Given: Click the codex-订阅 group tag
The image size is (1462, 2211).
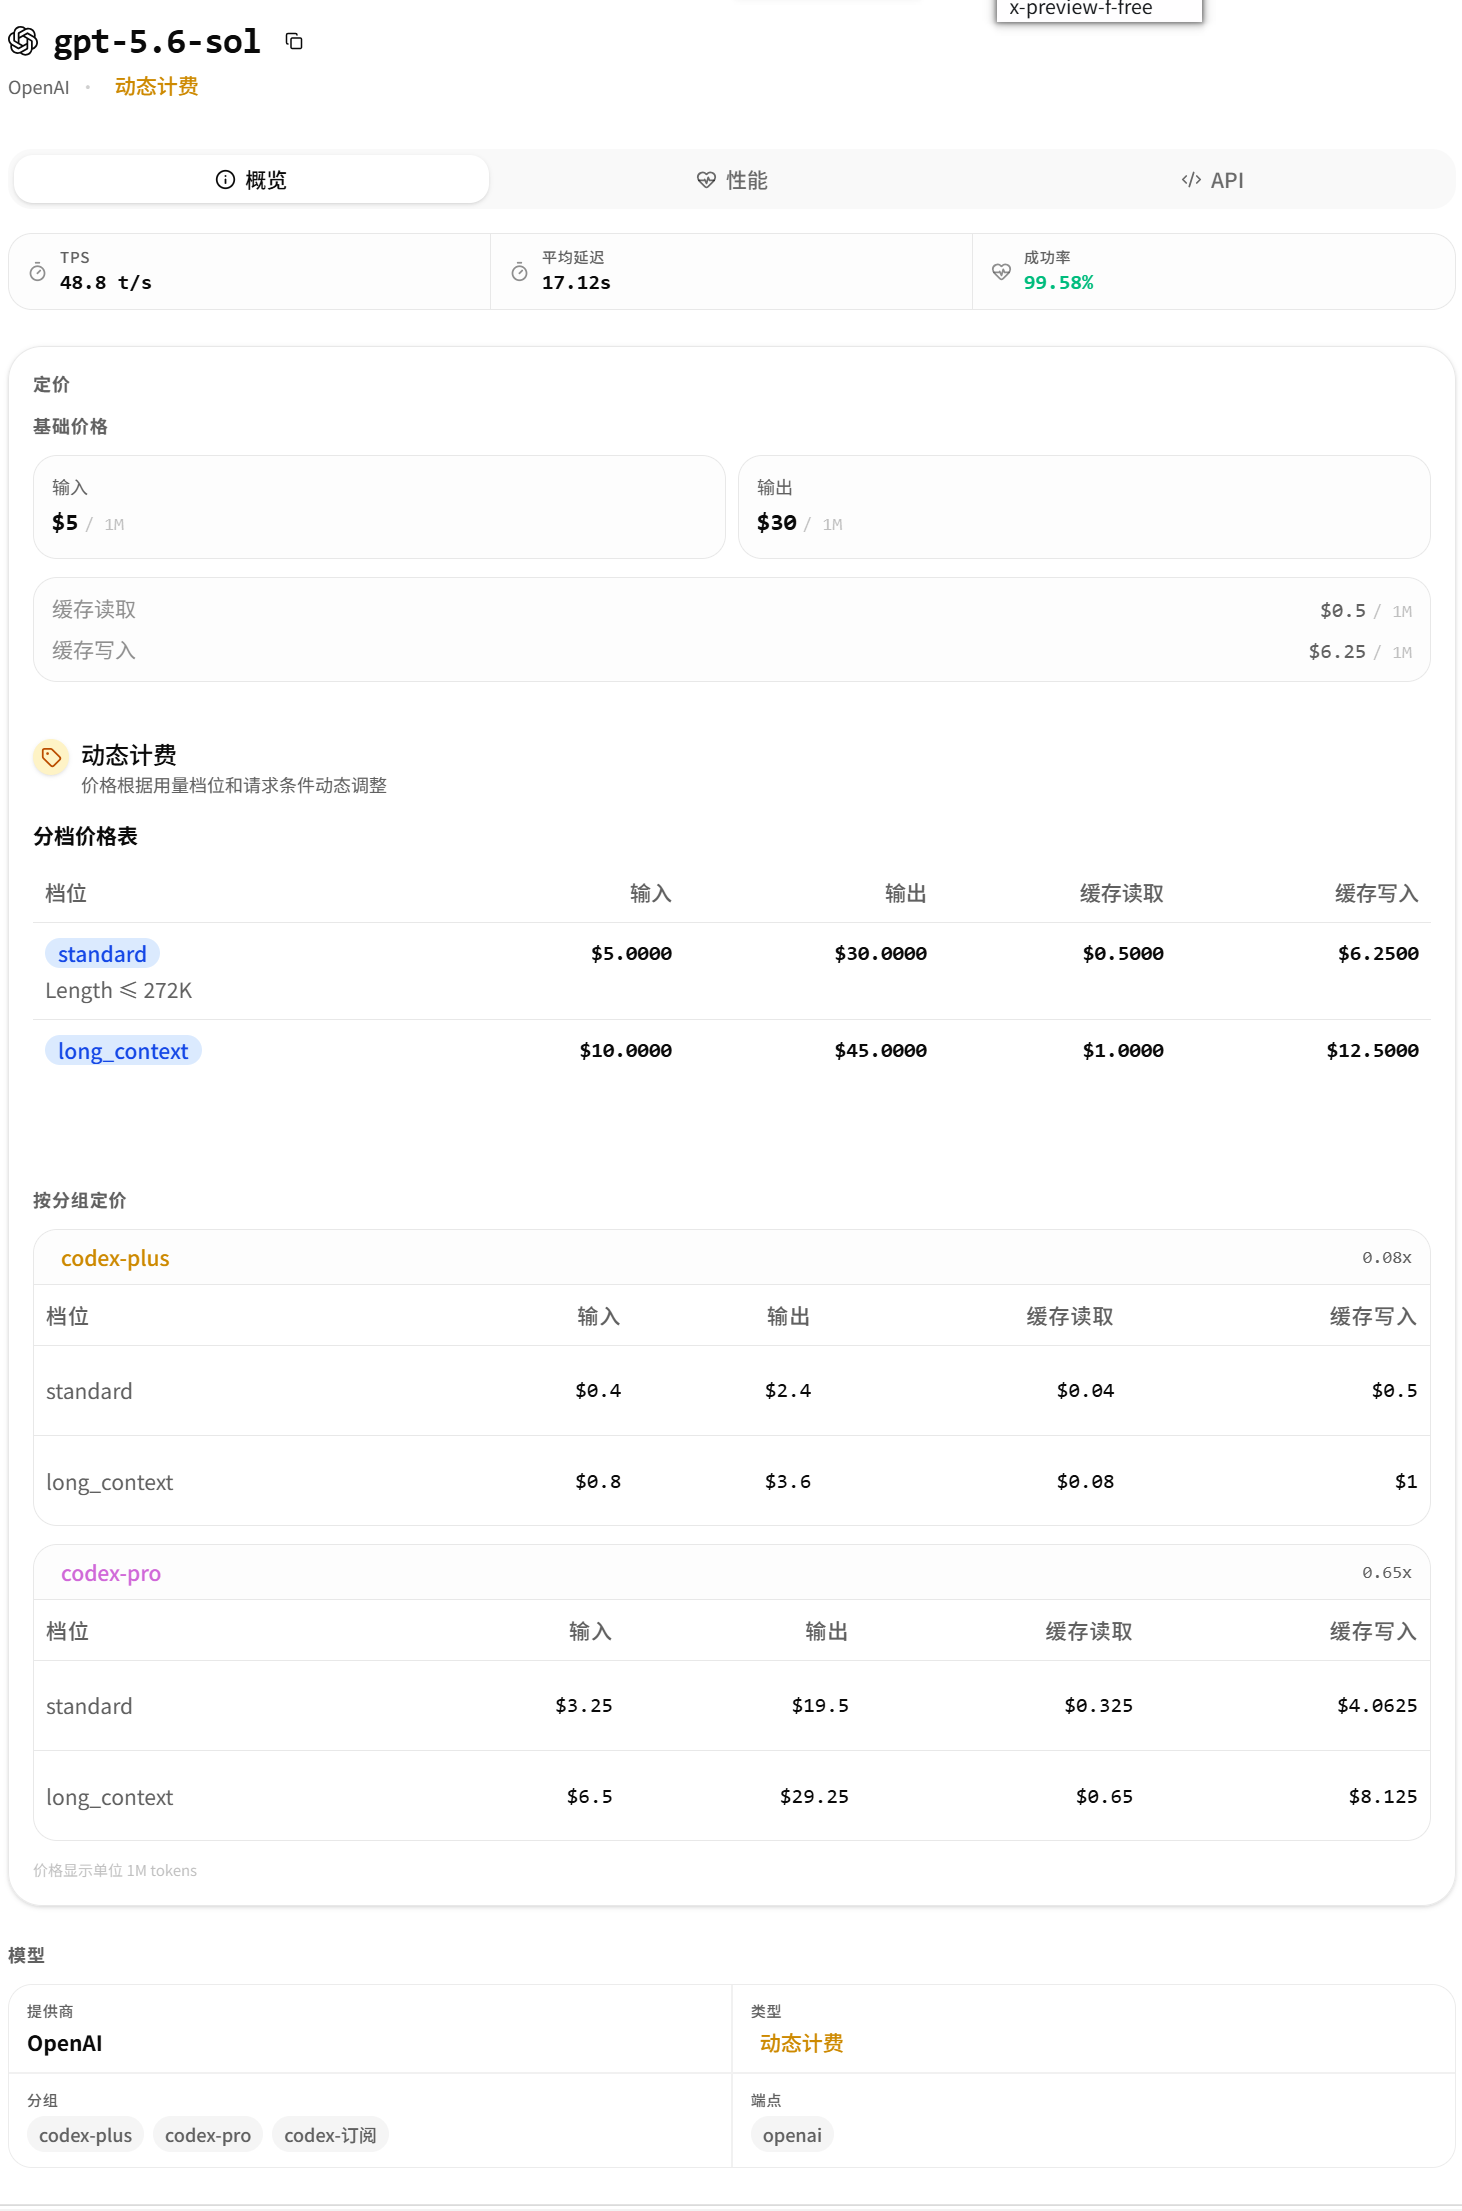Looking at the screenshot, I should 330,2135.
